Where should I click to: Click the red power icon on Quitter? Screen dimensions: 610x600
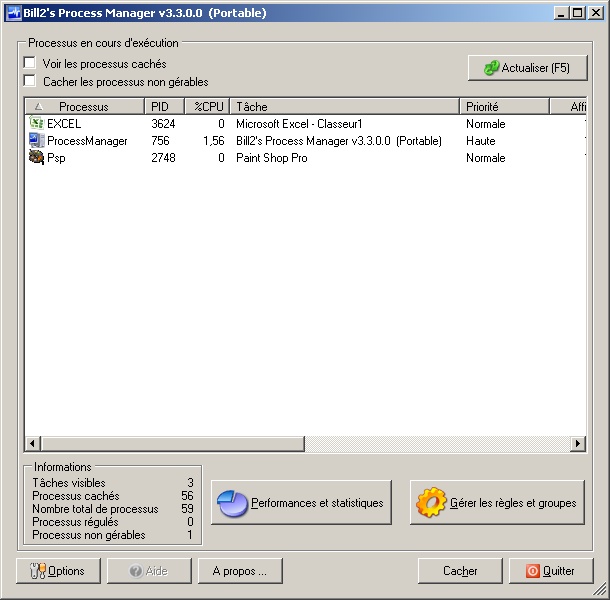click(x=532, y=571)
